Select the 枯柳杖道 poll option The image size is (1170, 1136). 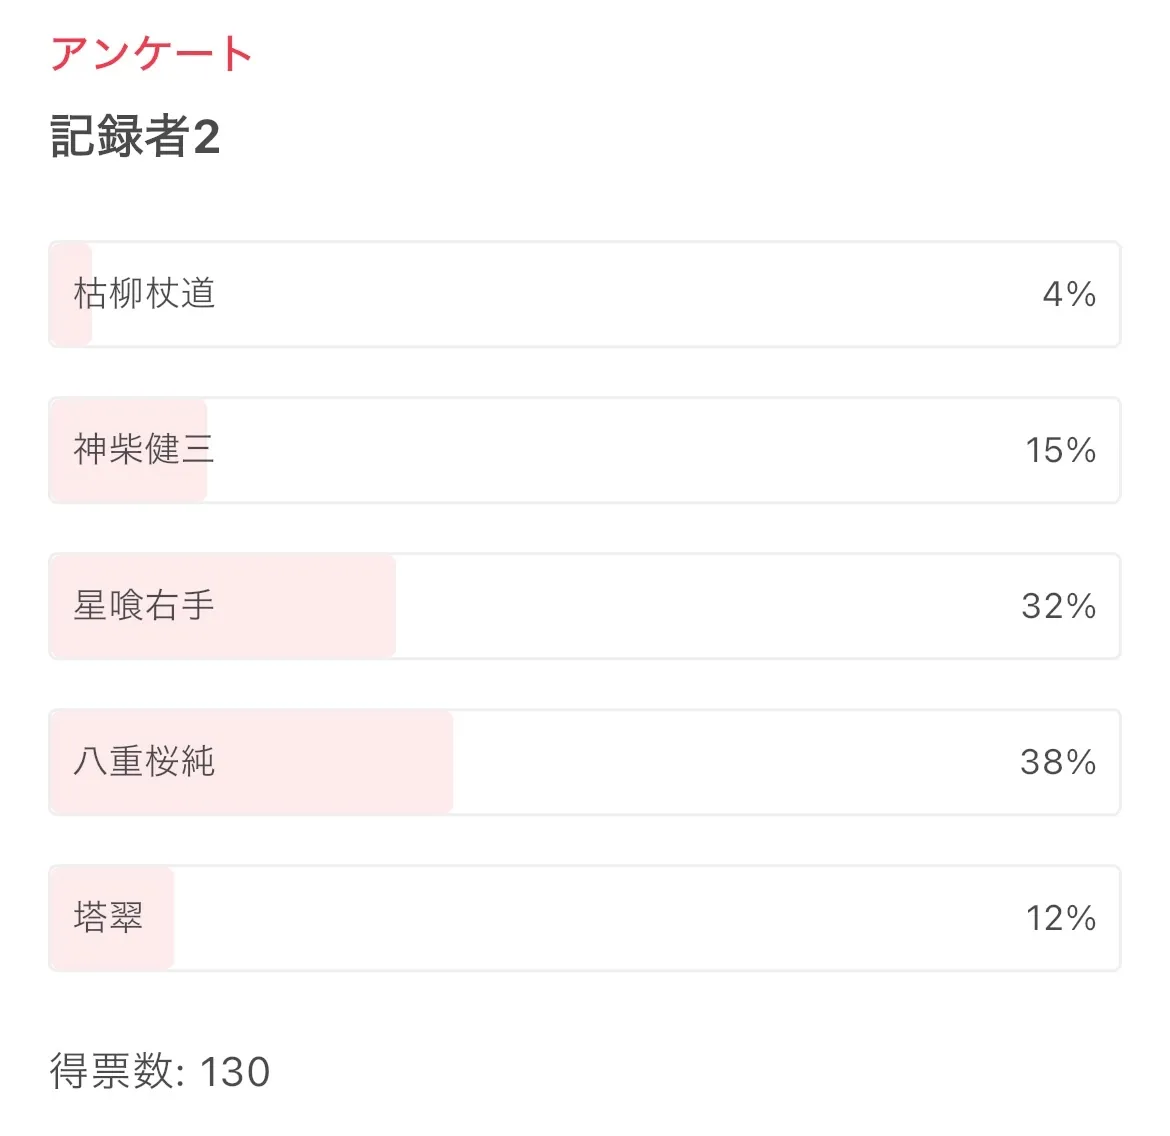pyautogui.click(x=145, y=294)
